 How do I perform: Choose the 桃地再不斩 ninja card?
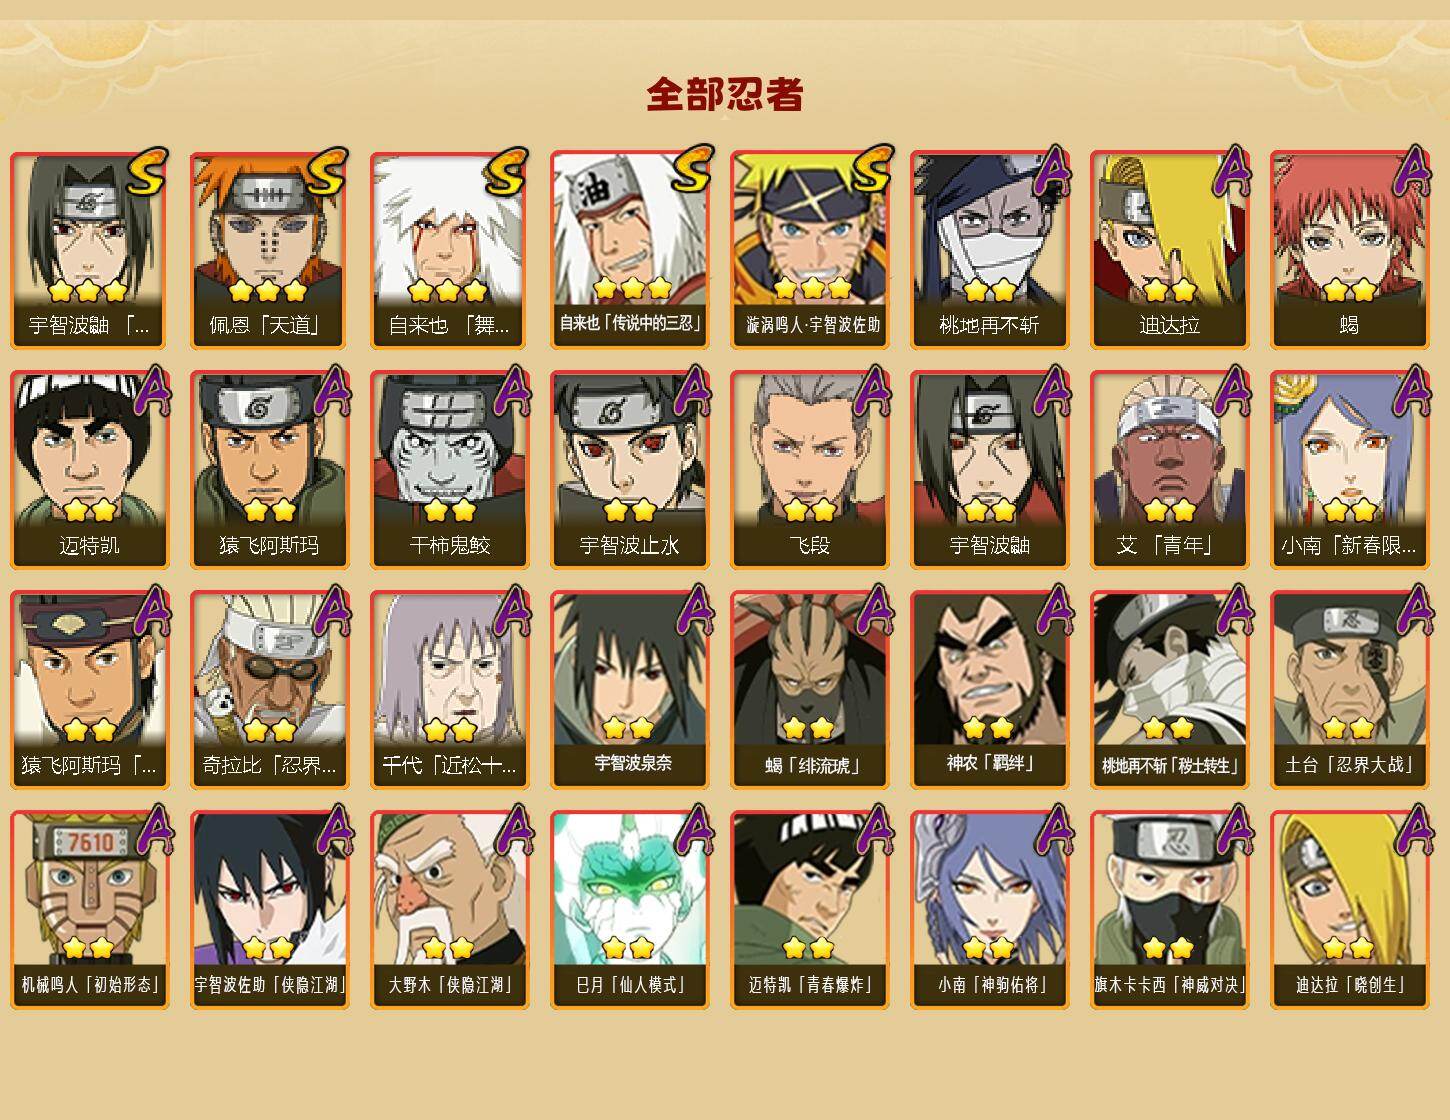point(989,250)
